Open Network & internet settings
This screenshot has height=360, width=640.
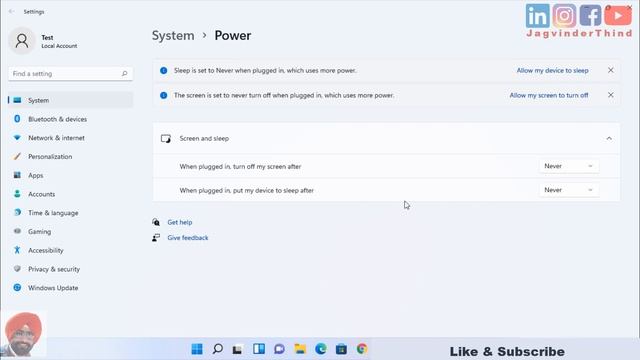tap(70, 138)
